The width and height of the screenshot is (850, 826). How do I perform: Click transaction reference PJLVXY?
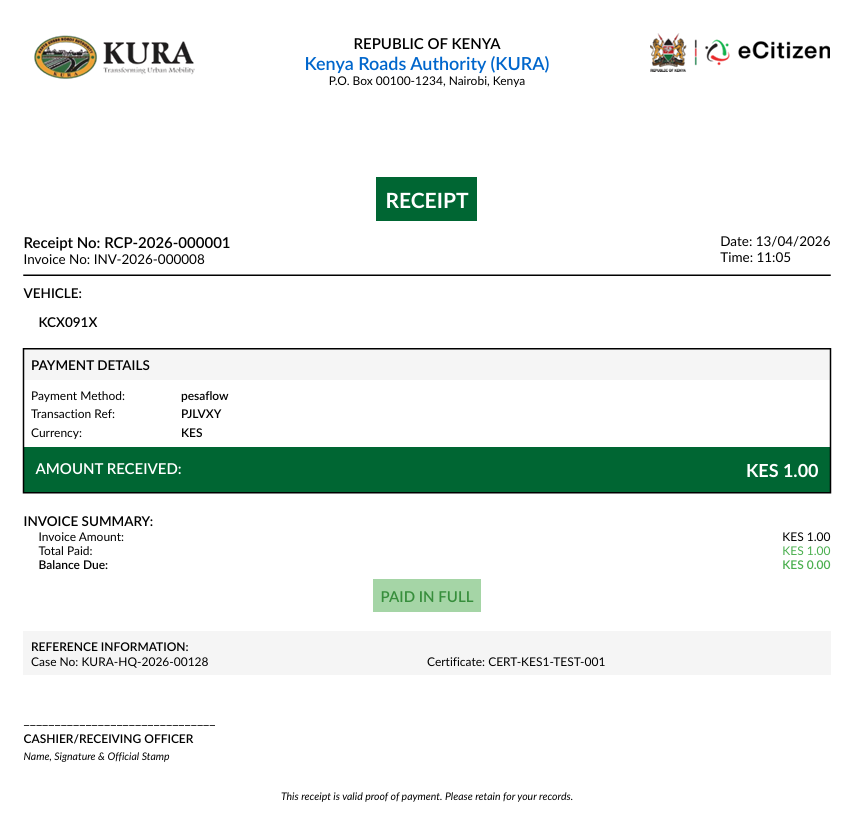(201, 414)
